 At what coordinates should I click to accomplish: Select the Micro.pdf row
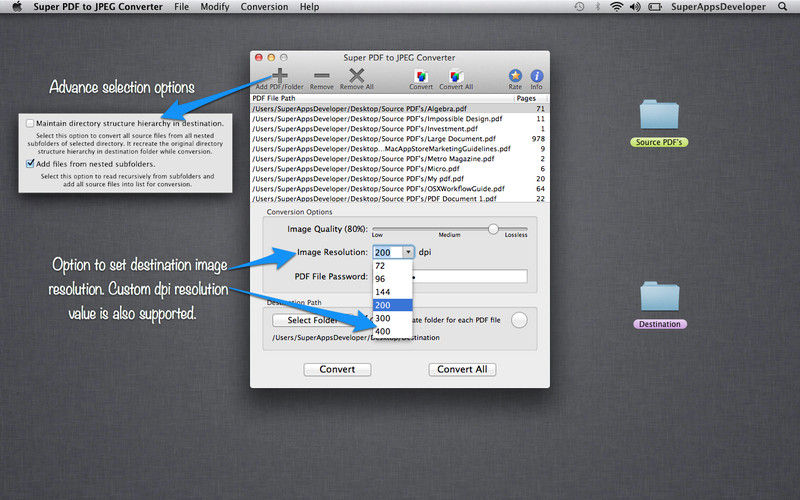click(399, 169)
